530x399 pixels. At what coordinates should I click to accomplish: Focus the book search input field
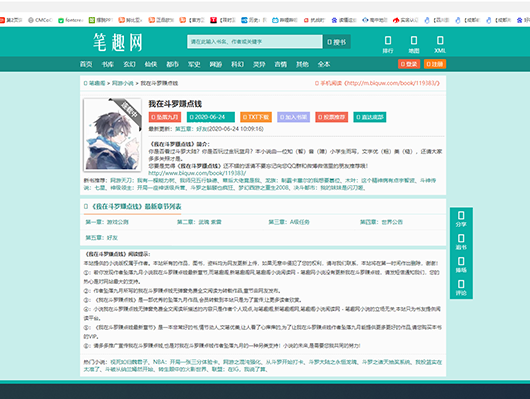coord(255,42)
